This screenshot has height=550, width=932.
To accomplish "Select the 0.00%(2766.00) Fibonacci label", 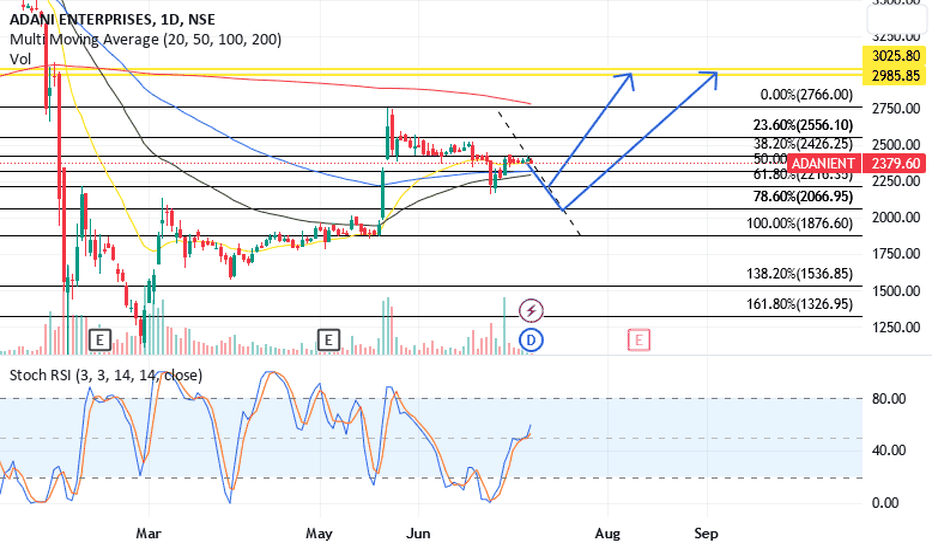I will pos(807,95).
